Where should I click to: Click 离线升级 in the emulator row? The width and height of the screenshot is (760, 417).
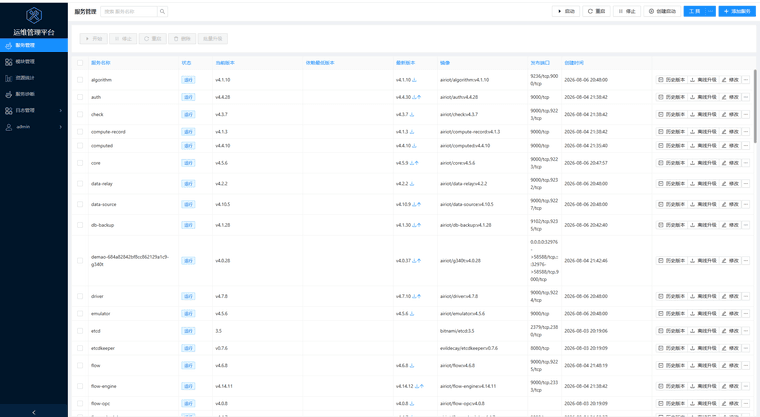703,314
